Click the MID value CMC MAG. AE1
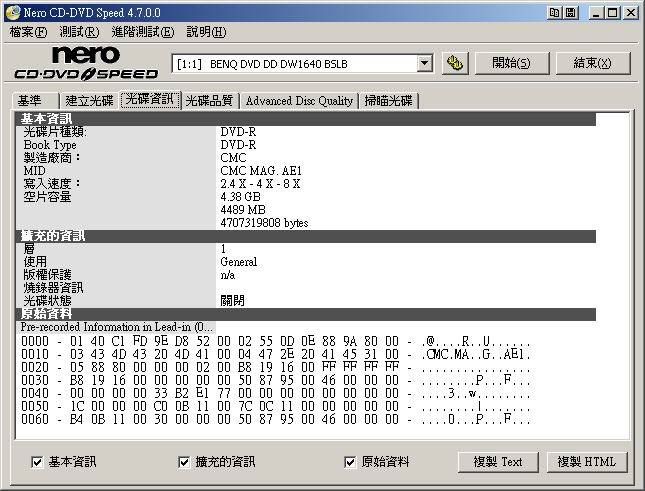The image size is (645, 491). click(261, 171)
